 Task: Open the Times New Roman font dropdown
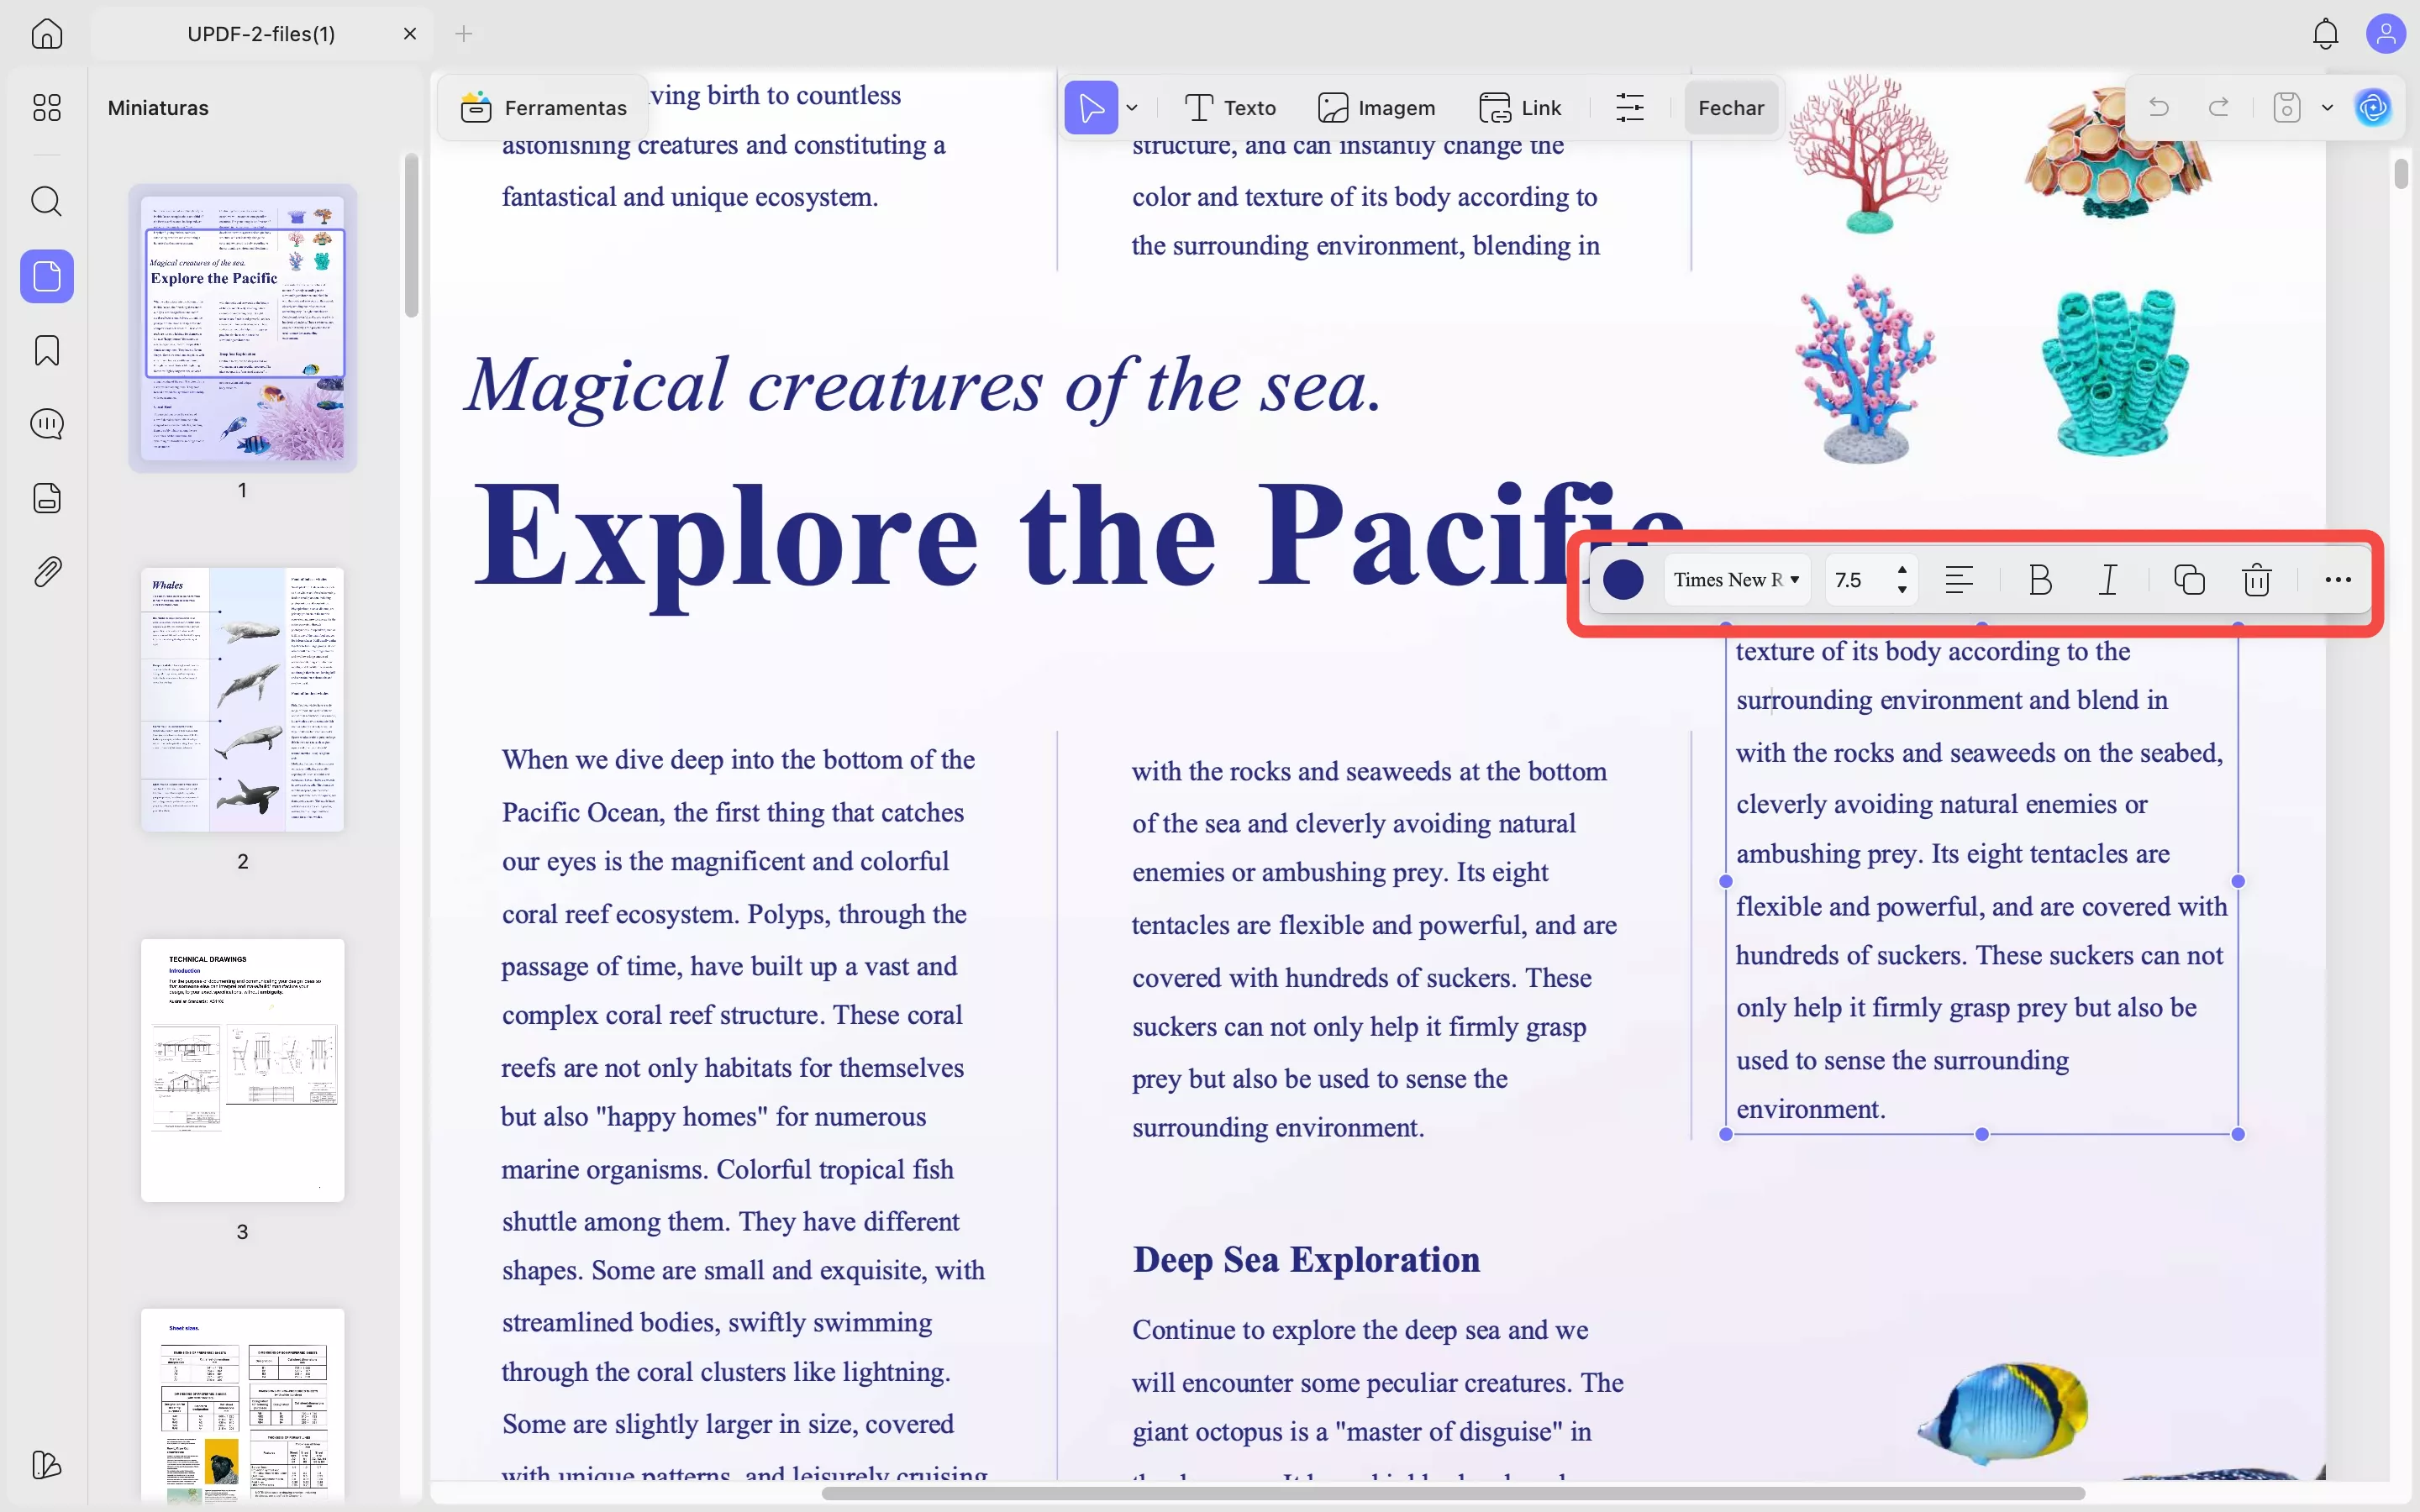(x=1737, y=580)
